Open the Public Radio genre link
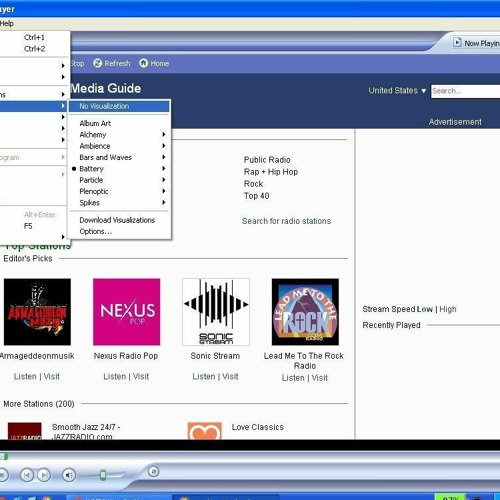 click(267, 160)
